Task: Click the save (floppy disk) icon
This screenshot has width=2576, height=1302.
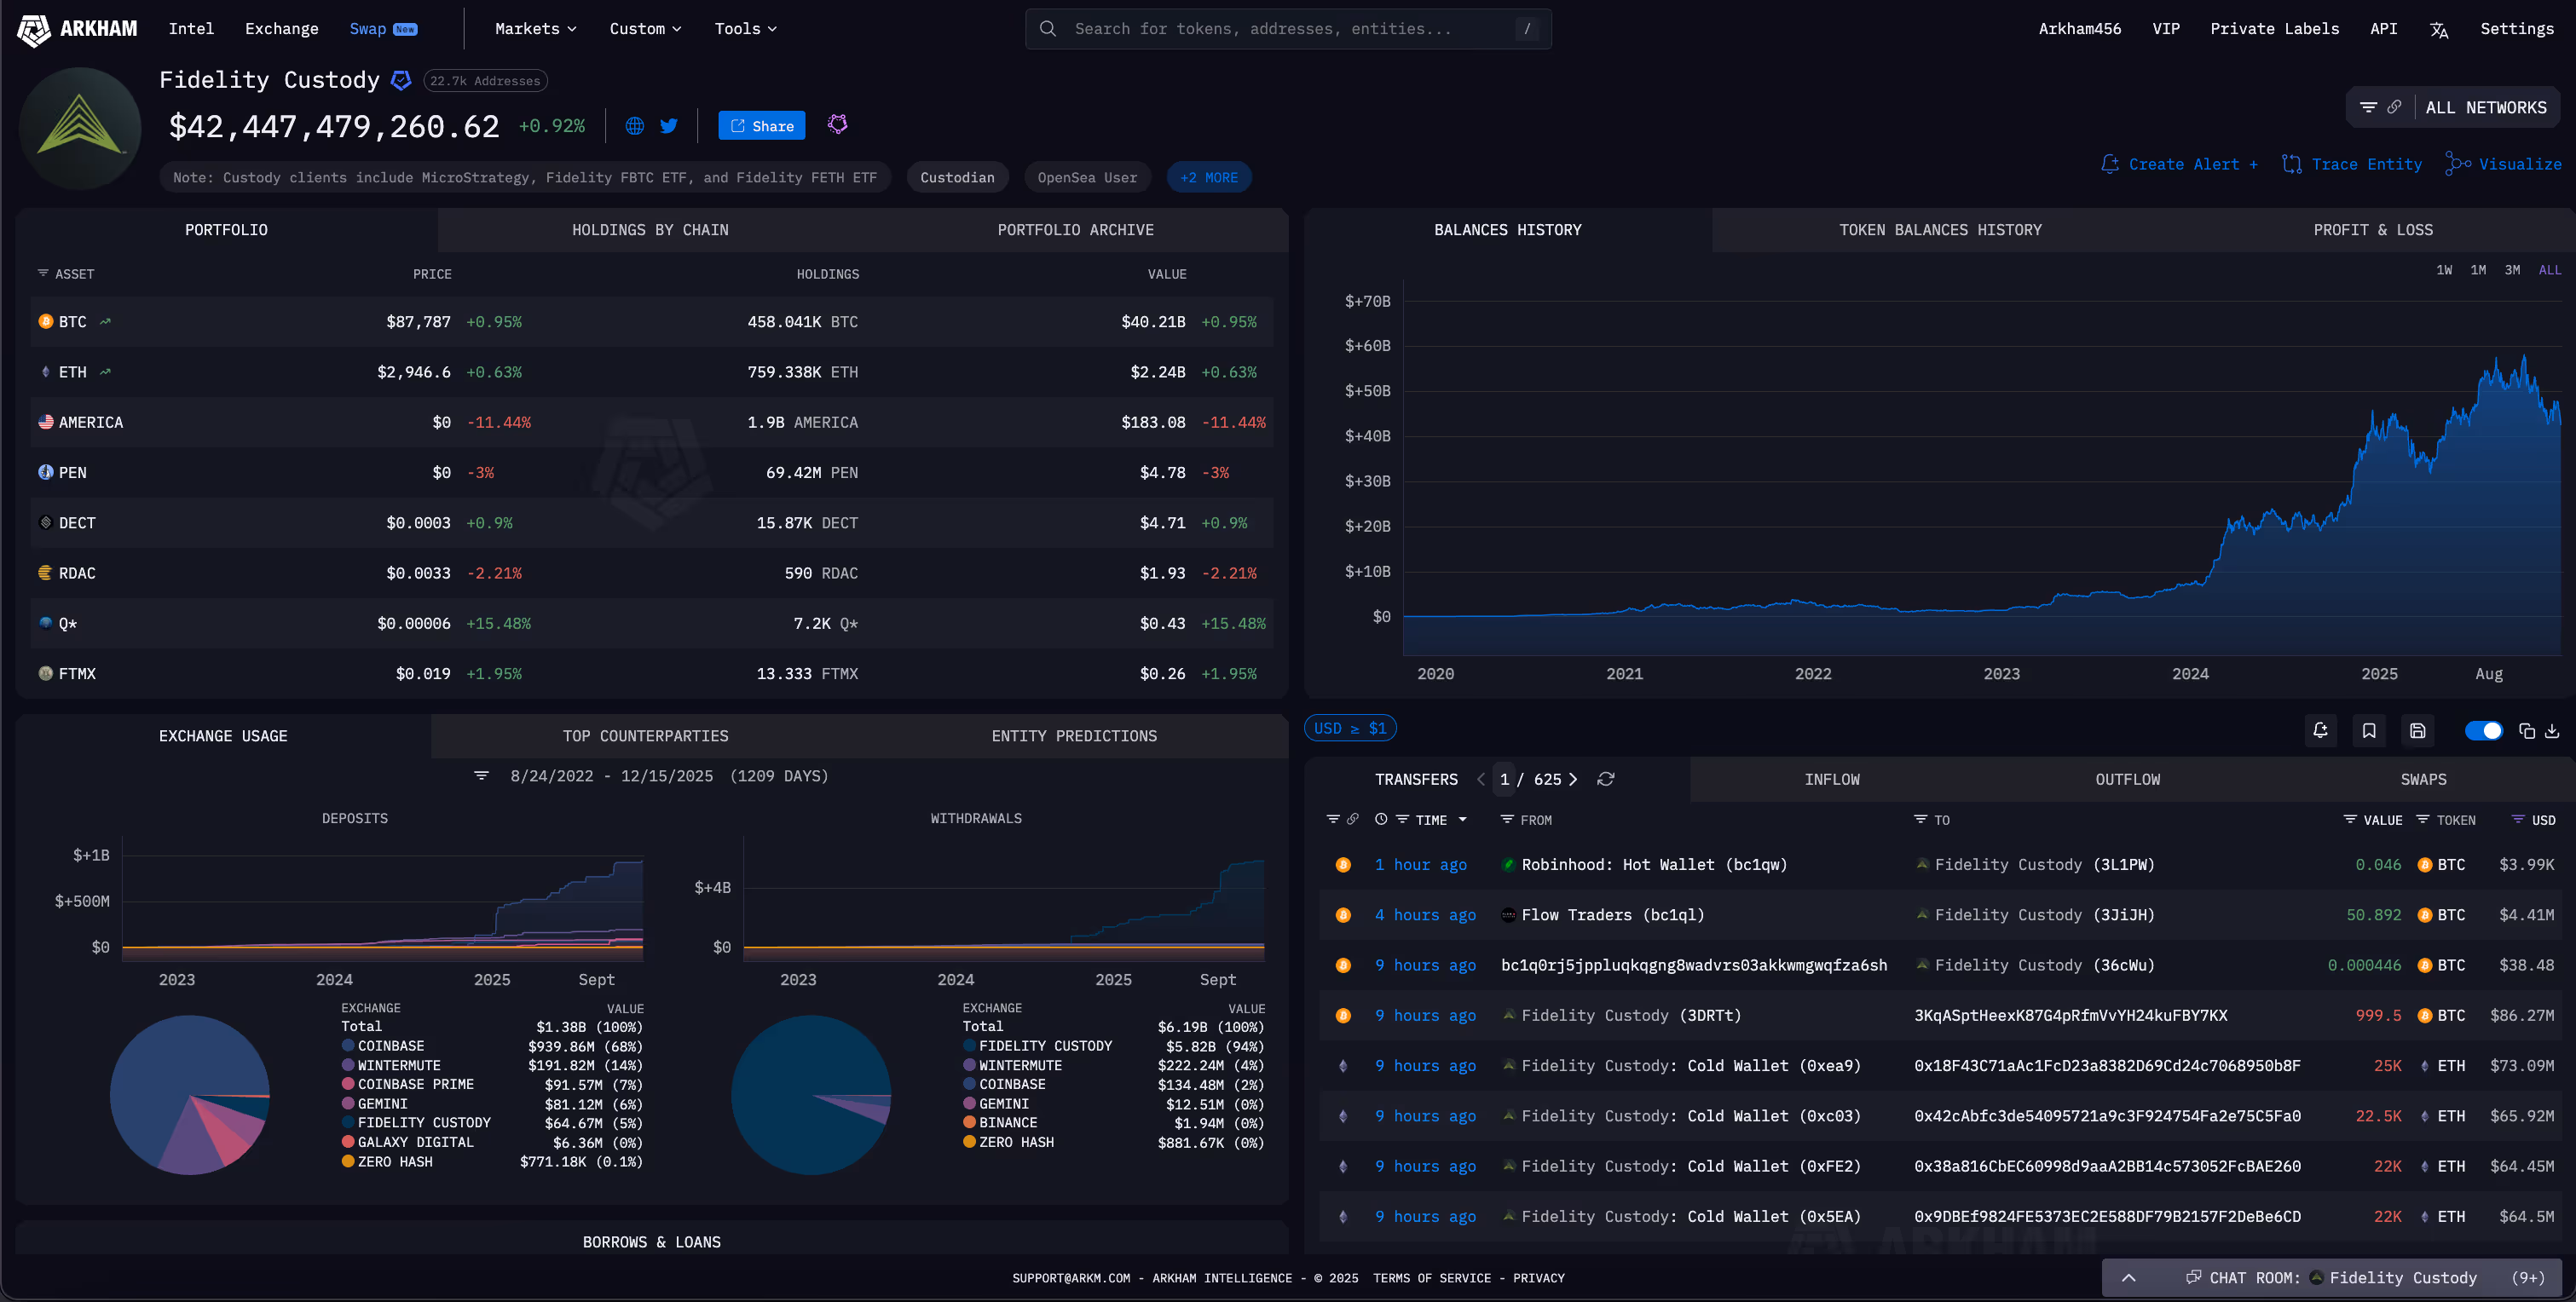Action: click(x=2417, y=731)
